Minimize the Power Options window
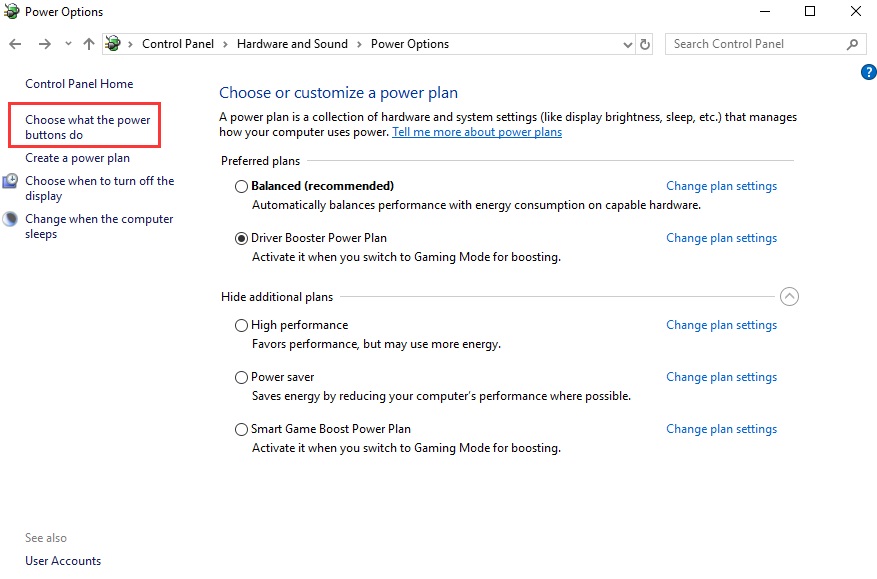 coord(765,11)
